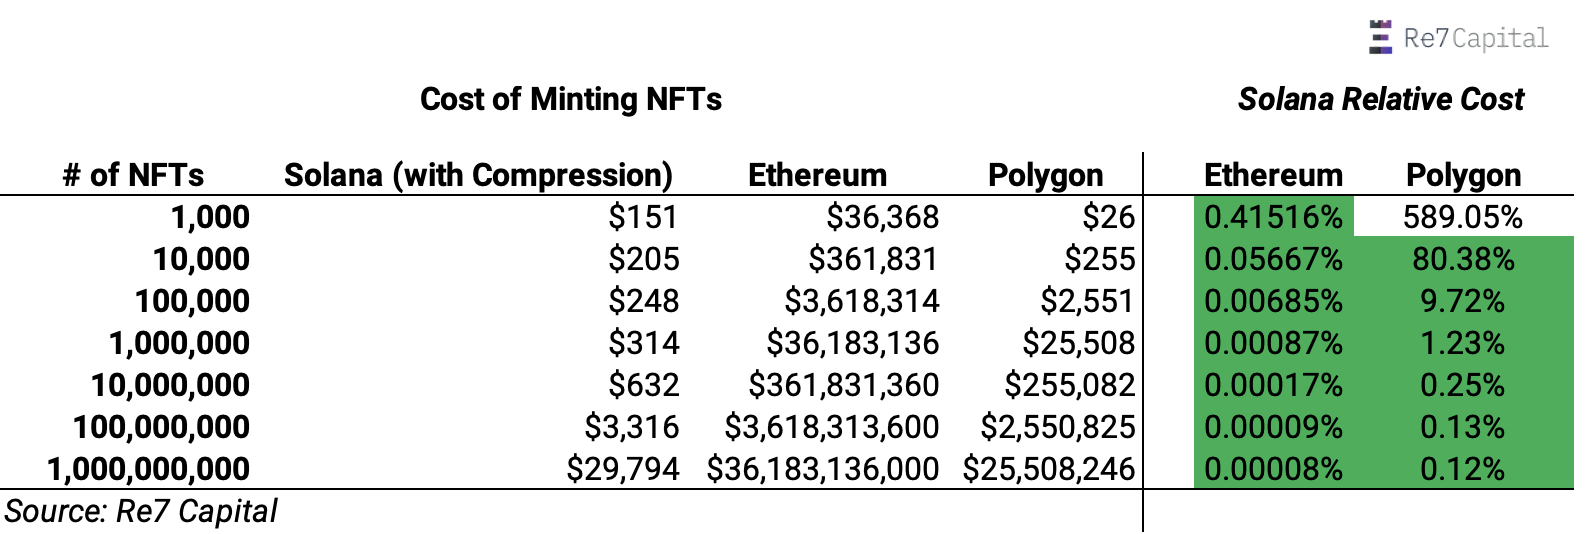Click the $29,794 Solana cost cell

[x=622, y=469]
